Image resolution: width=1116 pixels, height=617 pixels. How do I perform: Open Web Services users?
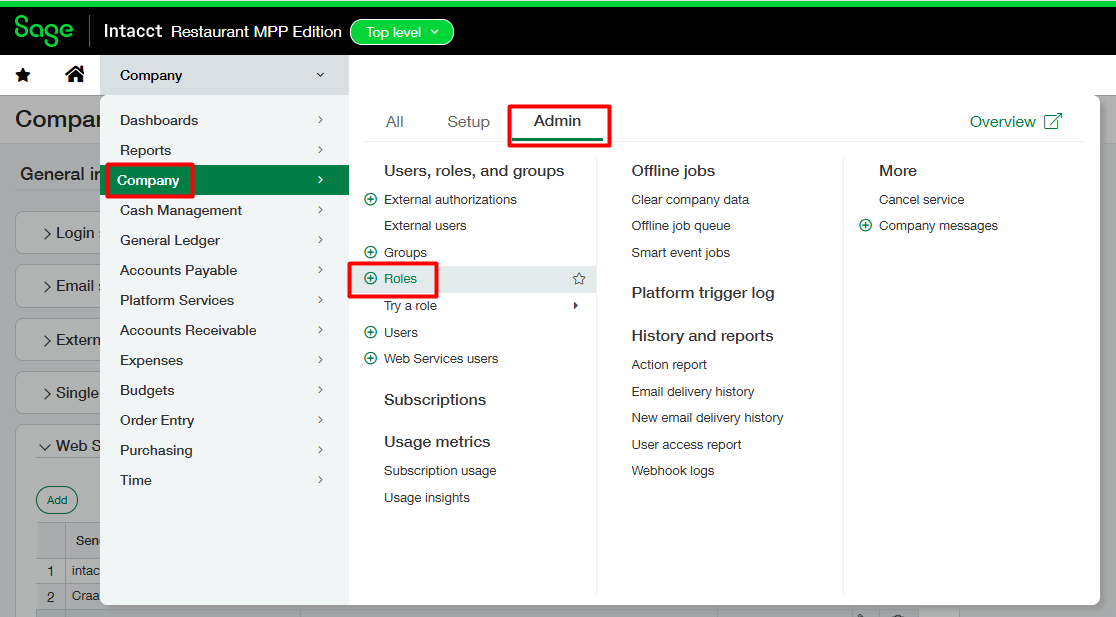(x=441, y=359)
